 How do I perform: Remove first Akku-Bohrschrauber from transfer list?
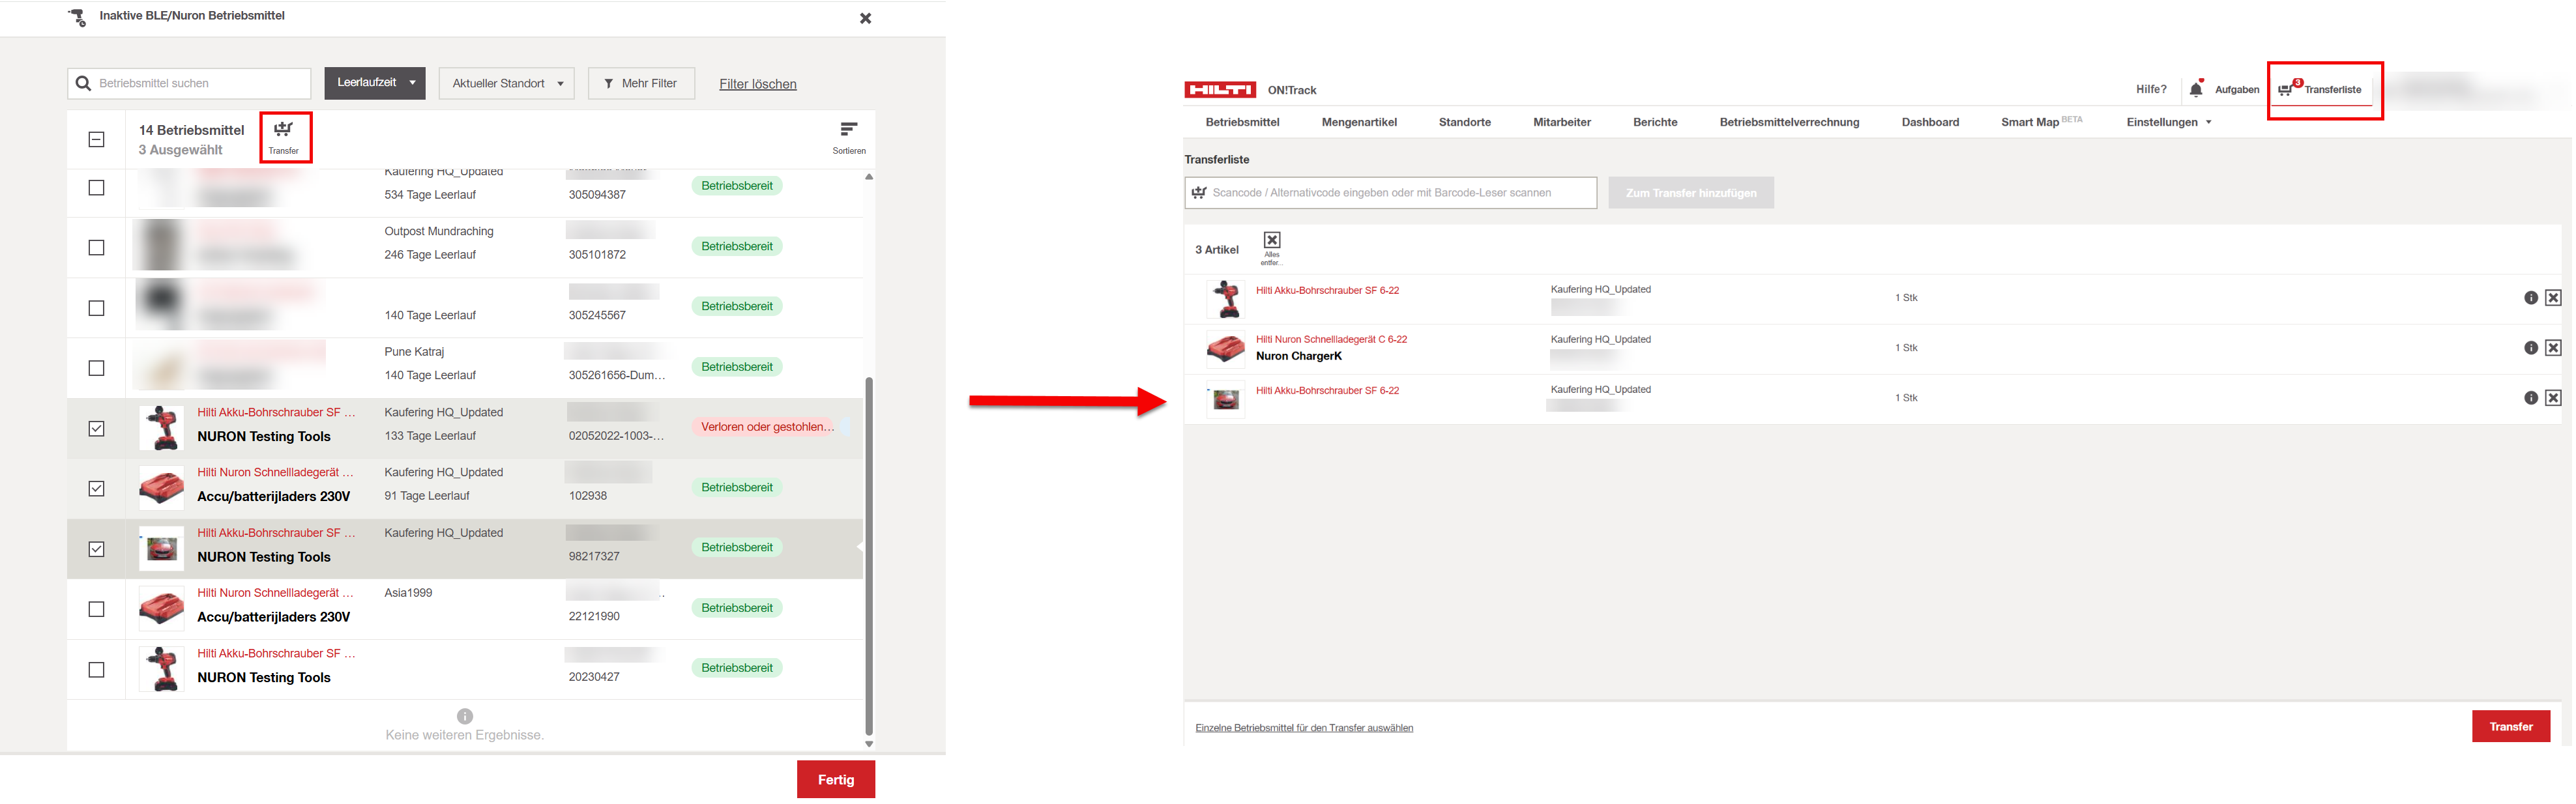tap(2553, 298)
